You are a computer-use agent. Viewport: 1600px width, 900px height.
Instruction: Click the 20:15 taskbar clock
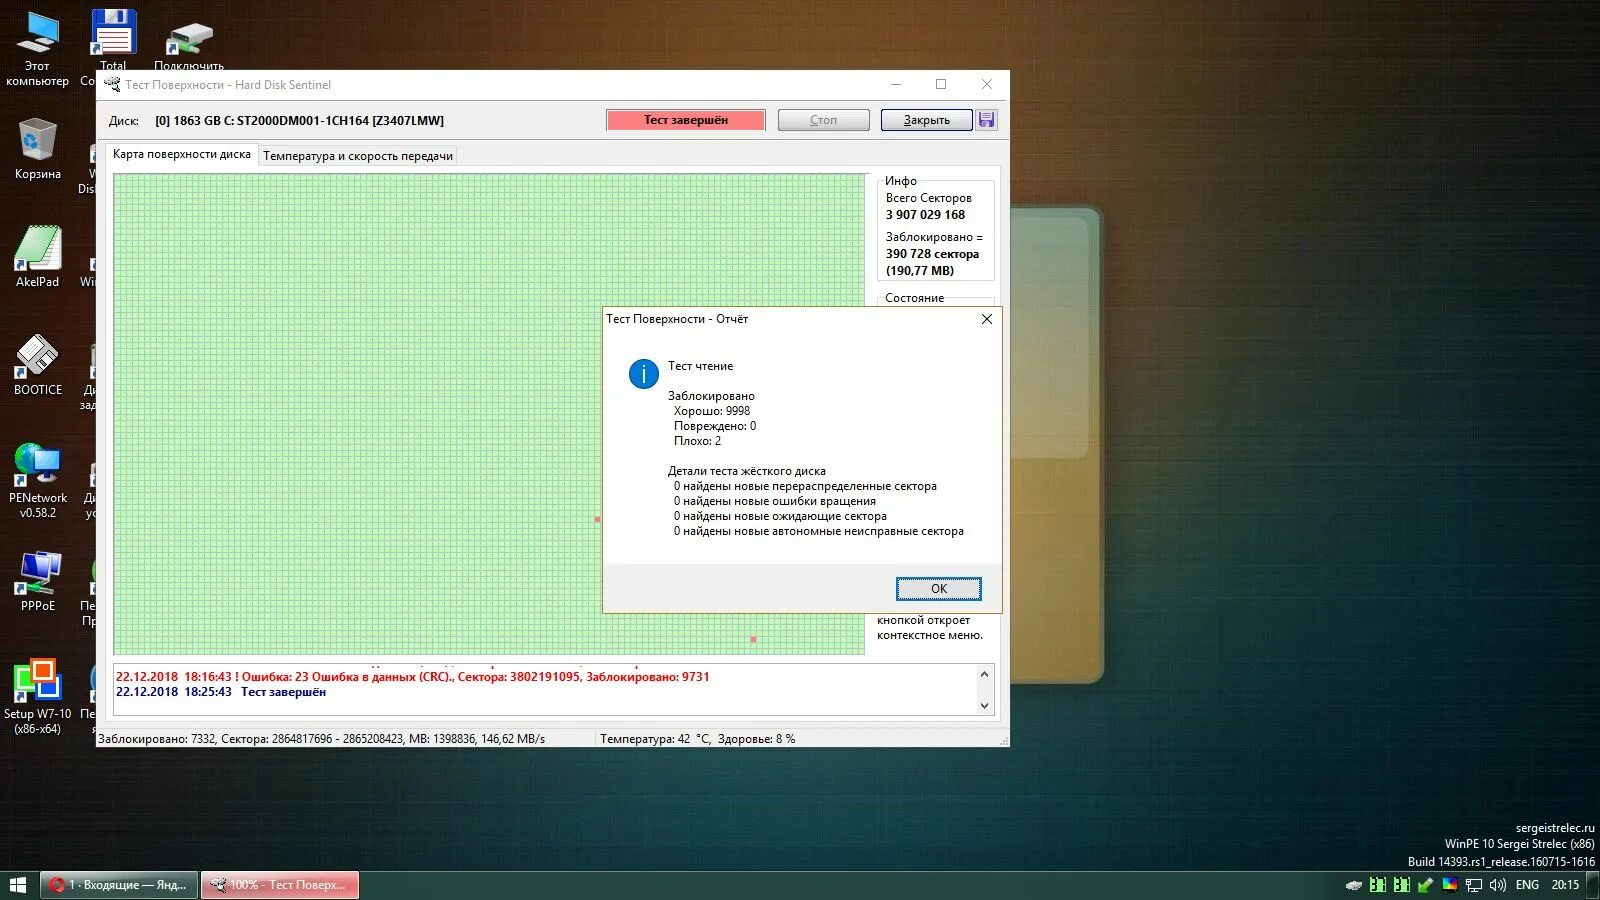click(x=1565, y=885)
